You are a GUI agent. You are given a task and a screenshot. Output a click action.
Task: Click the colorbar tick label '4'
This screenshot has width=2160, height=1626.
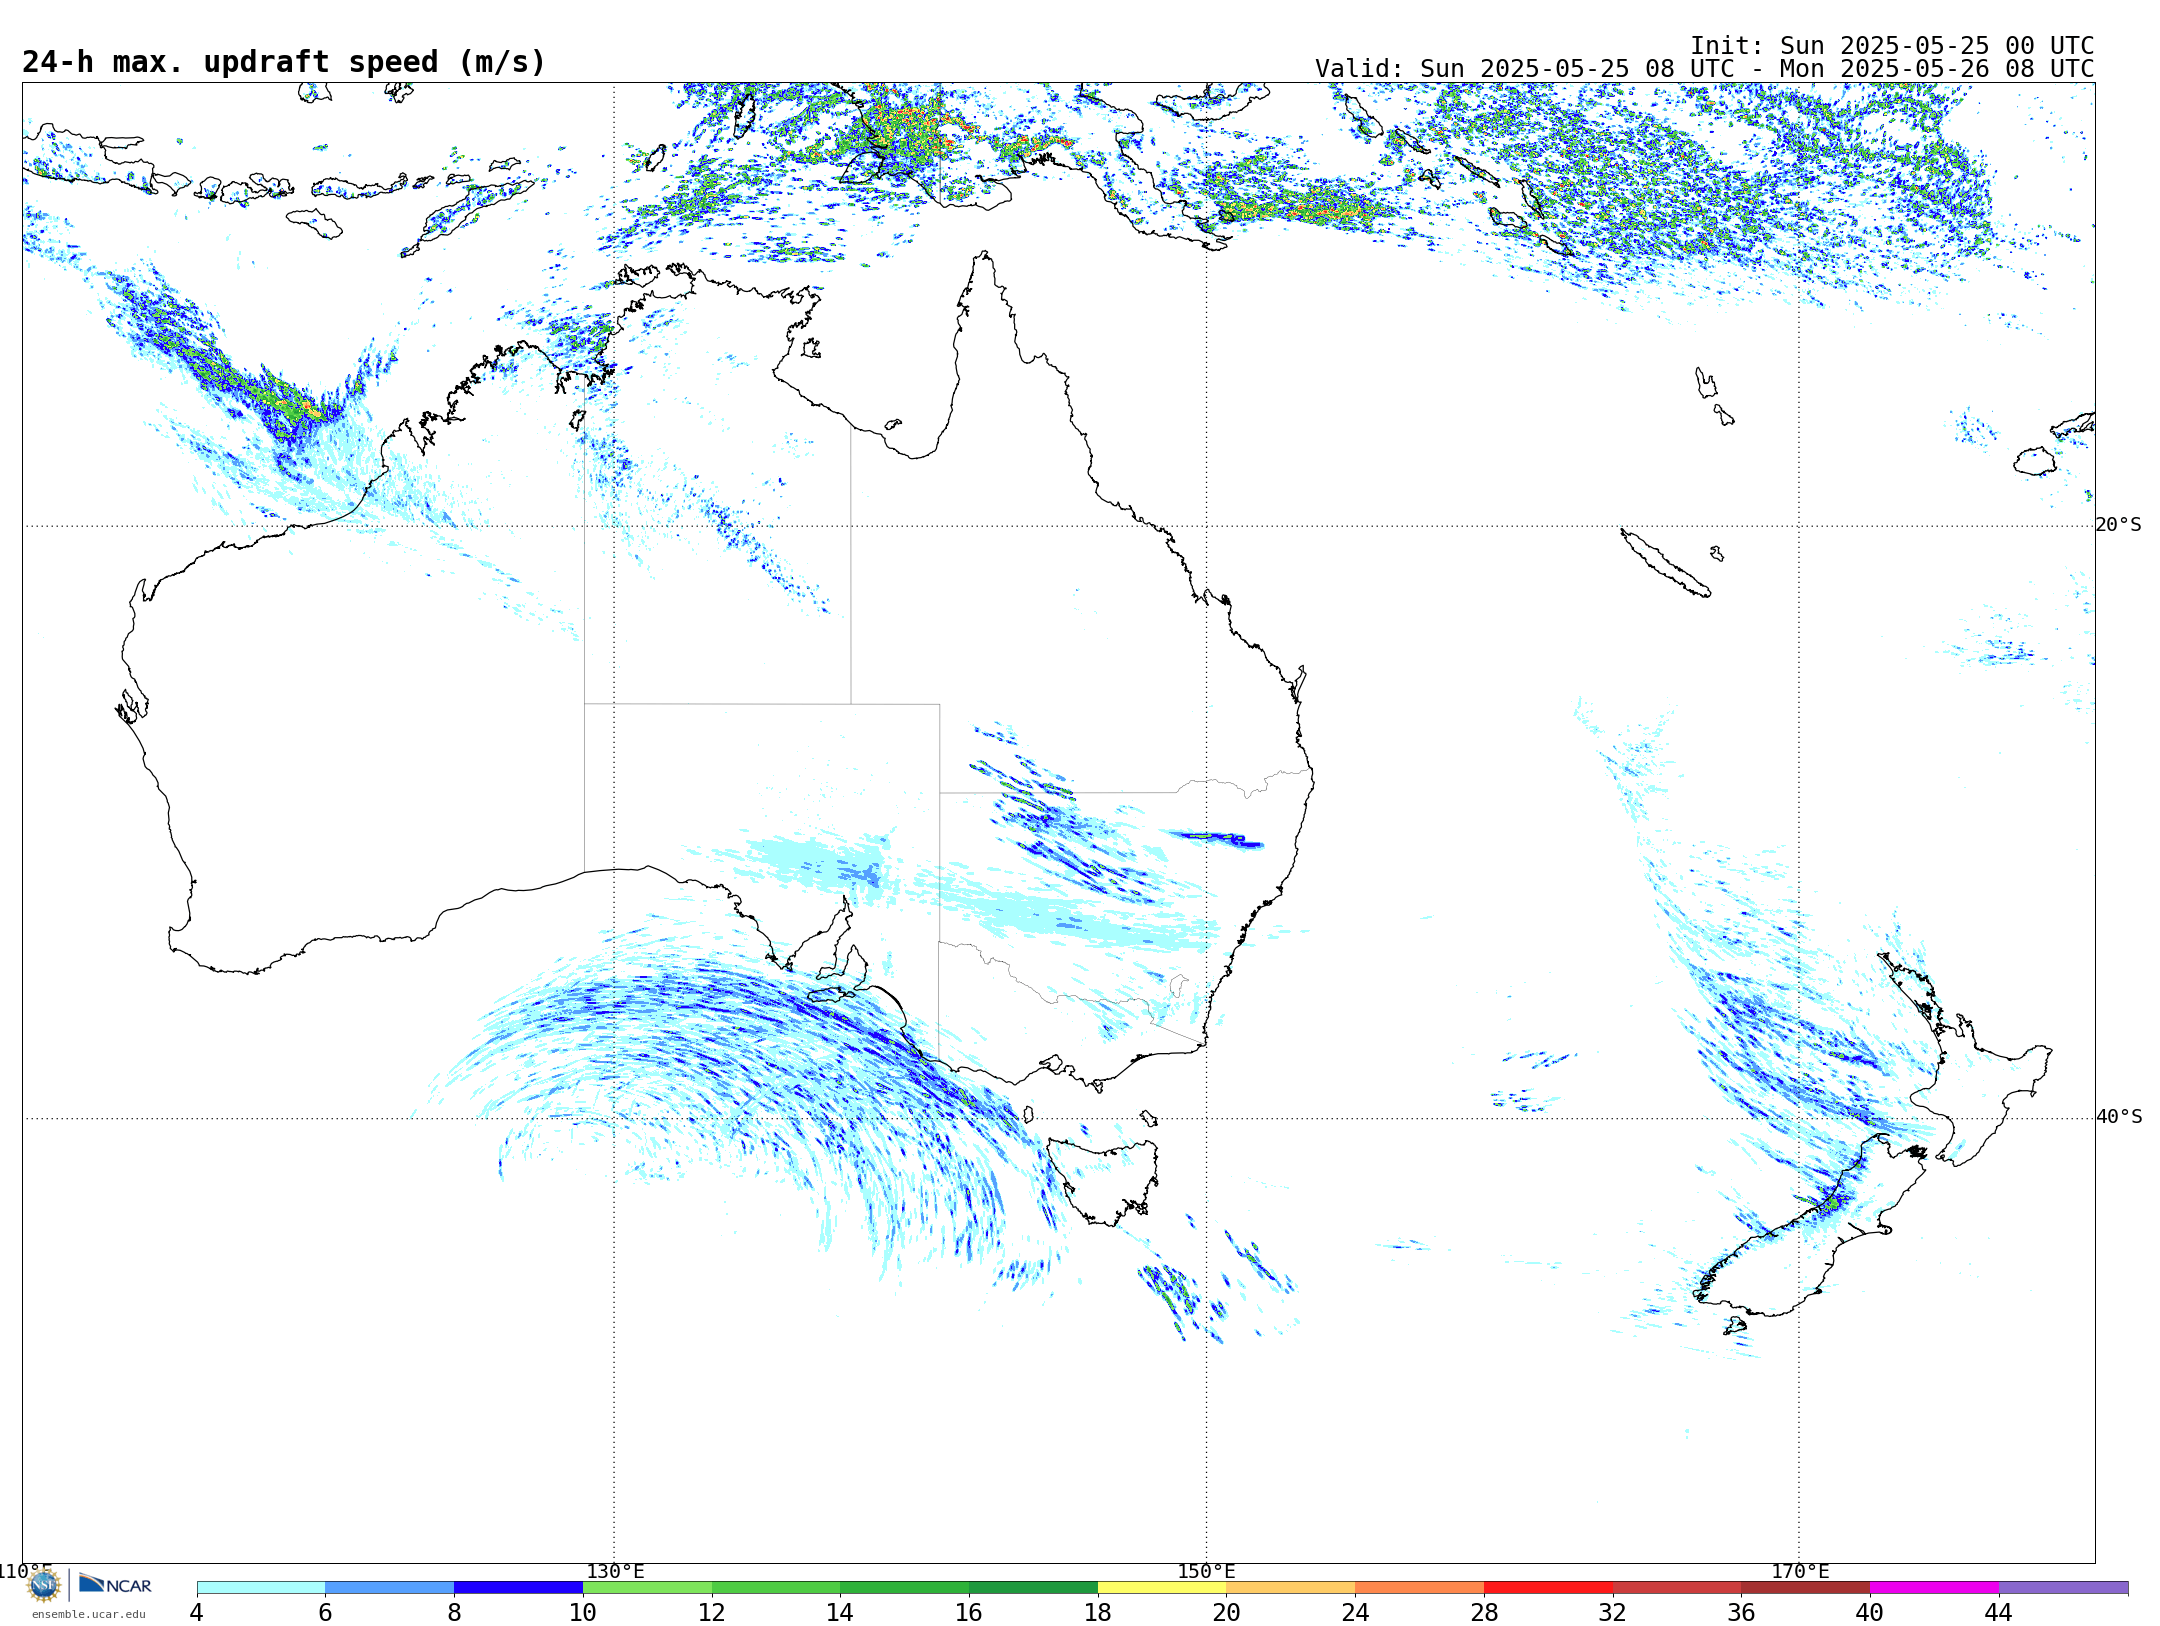coord(197,1613)
